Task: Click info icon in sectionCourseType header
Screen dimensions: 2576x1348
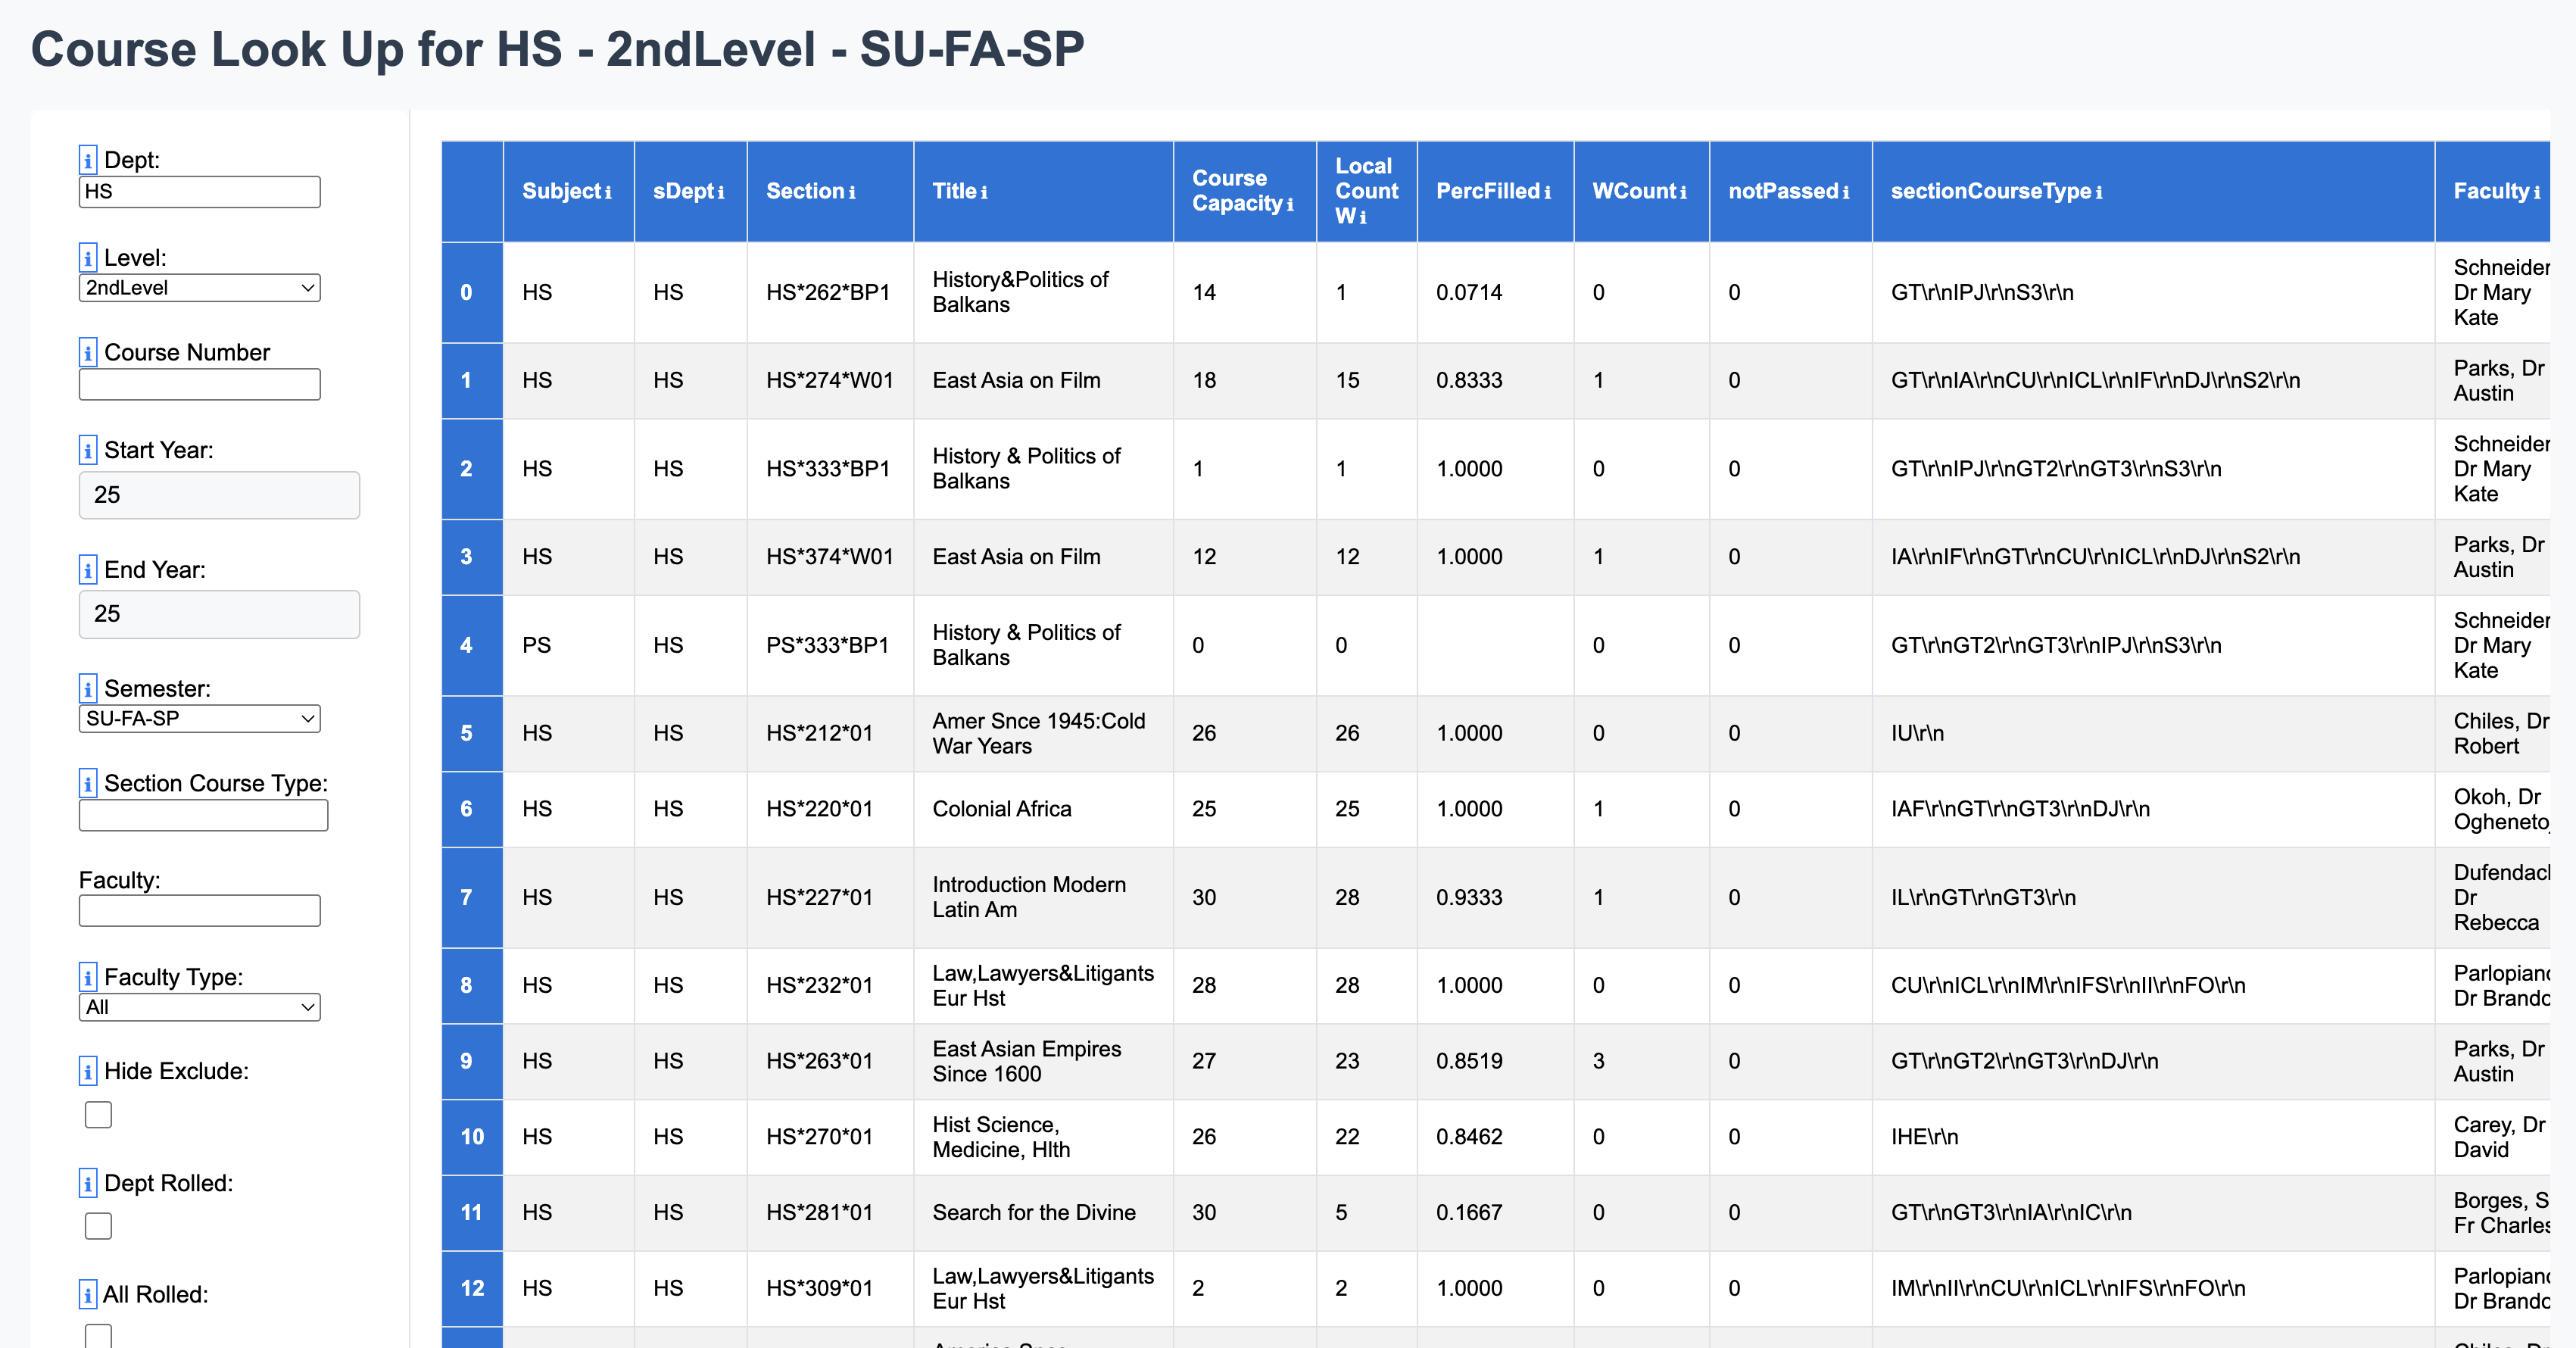Action: 2098,192
